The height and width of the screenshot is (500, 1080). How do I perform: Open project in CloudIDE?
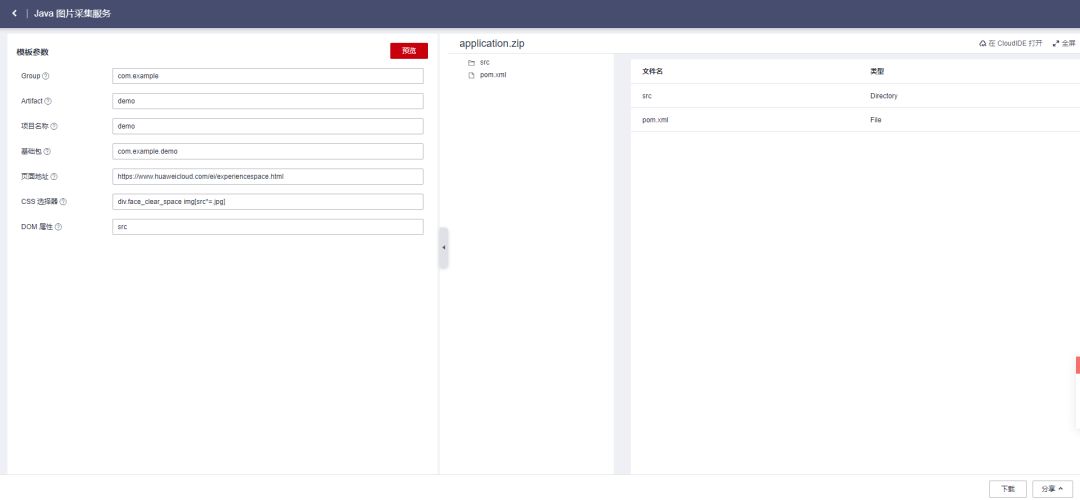tap(1010, 44)
